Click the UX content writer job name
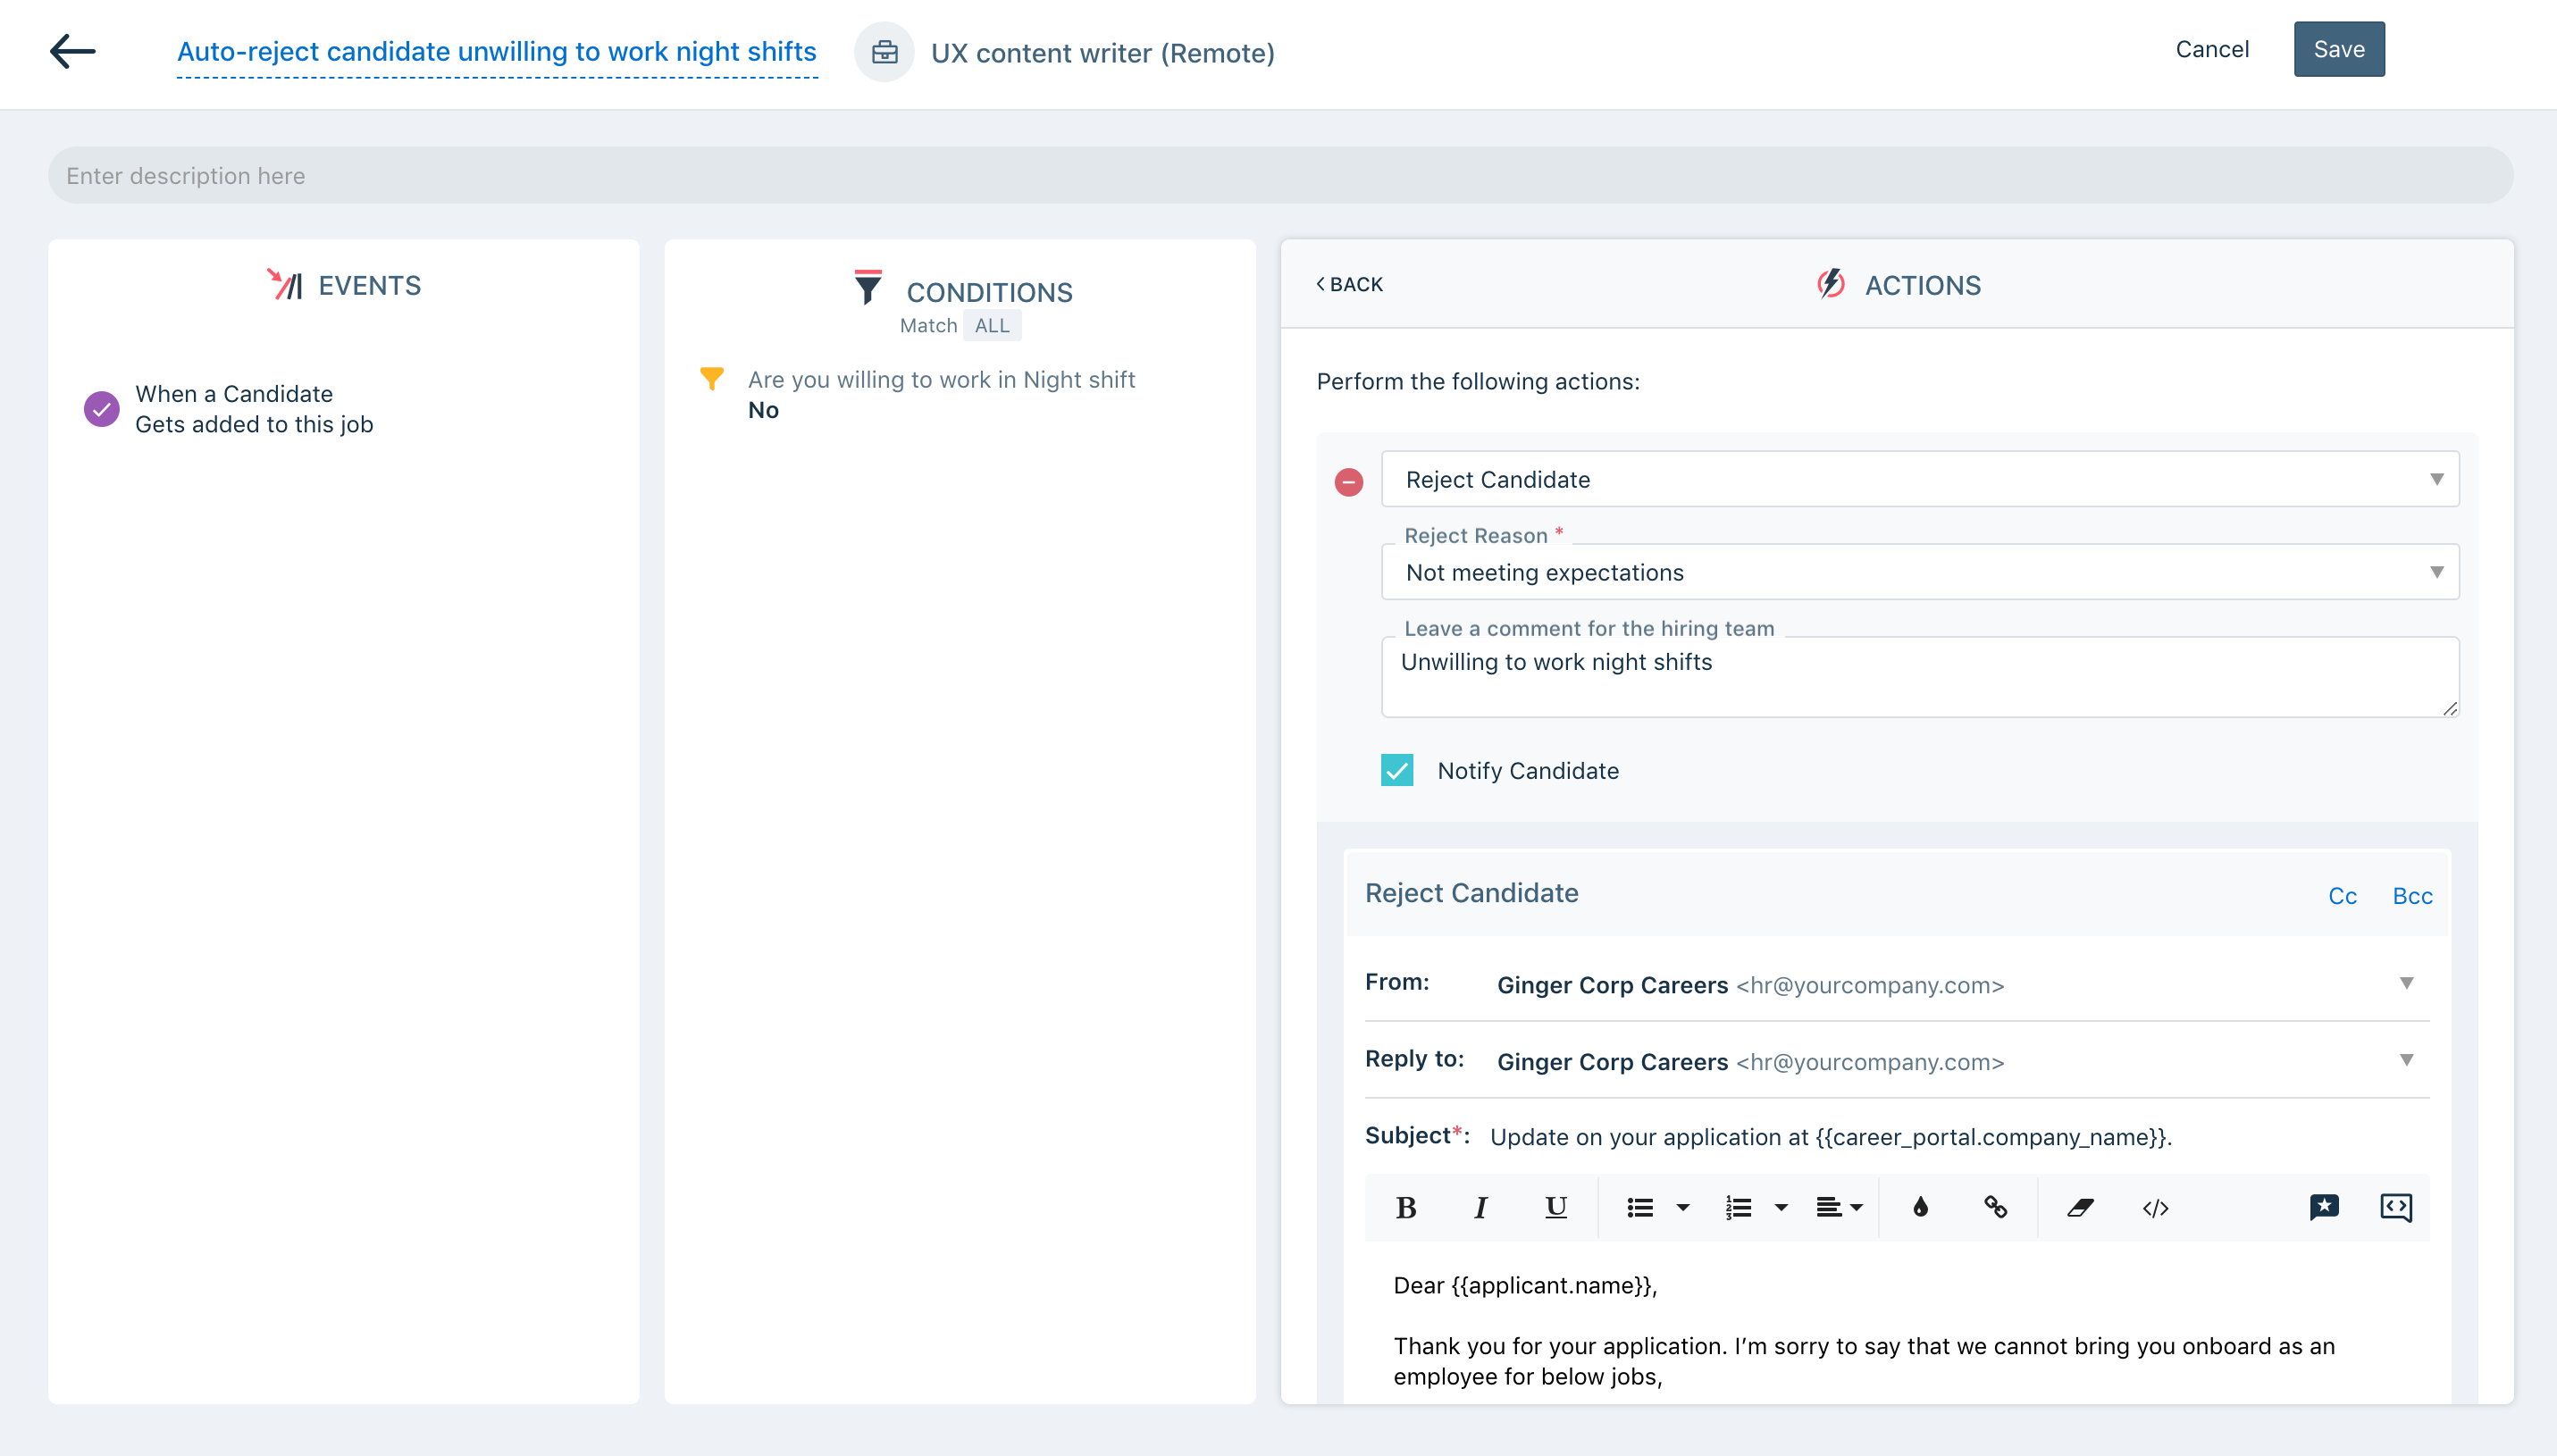2557x1456 pixels. (x=1103, y=53)
